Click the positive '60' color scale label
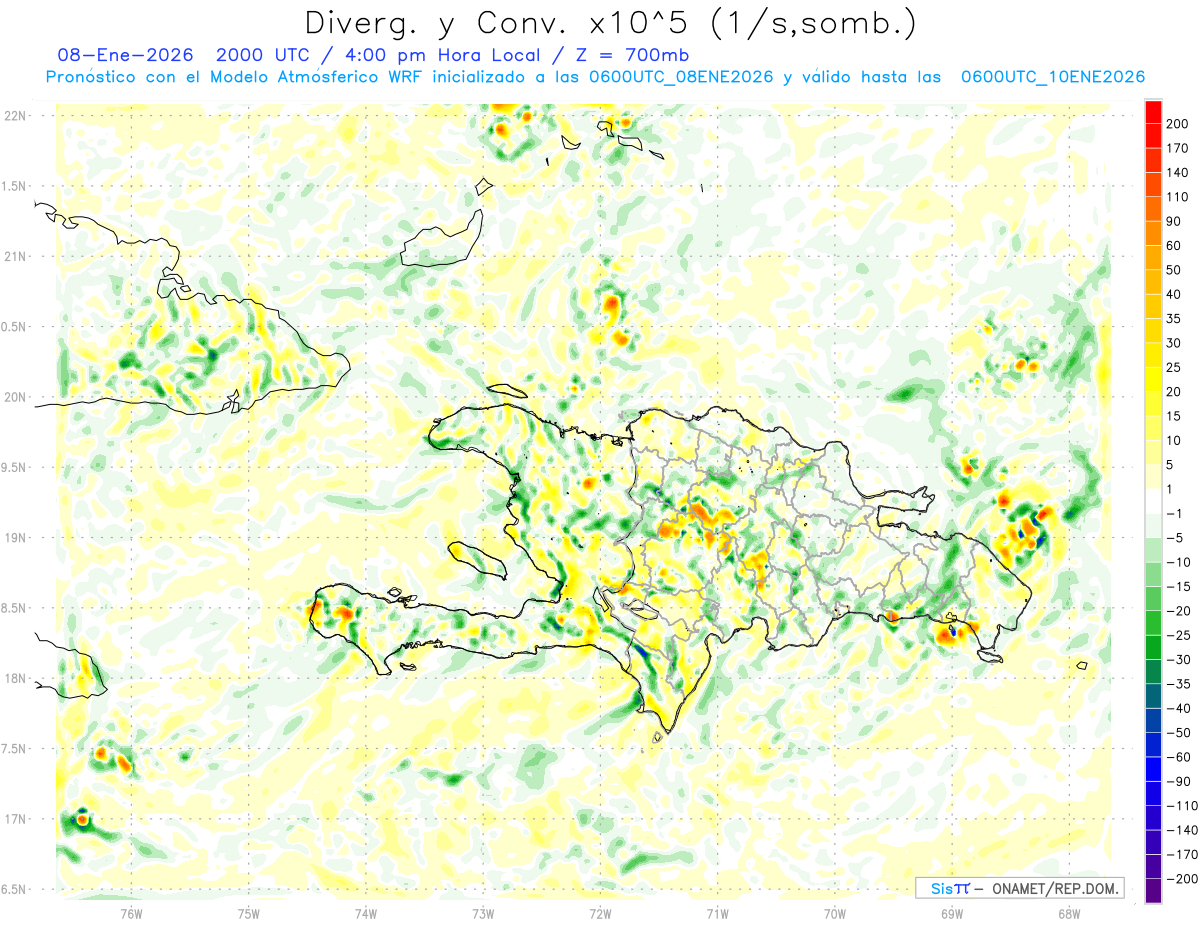This screenshot has width=1200, height=927. point(1176,245)
